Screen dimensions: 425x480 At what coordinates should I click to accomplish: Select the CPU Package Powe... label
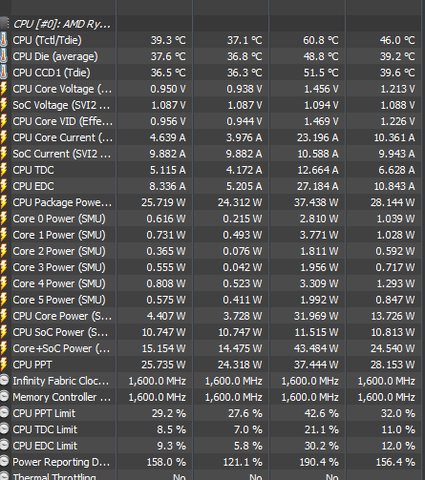click(x=62, y=203)
